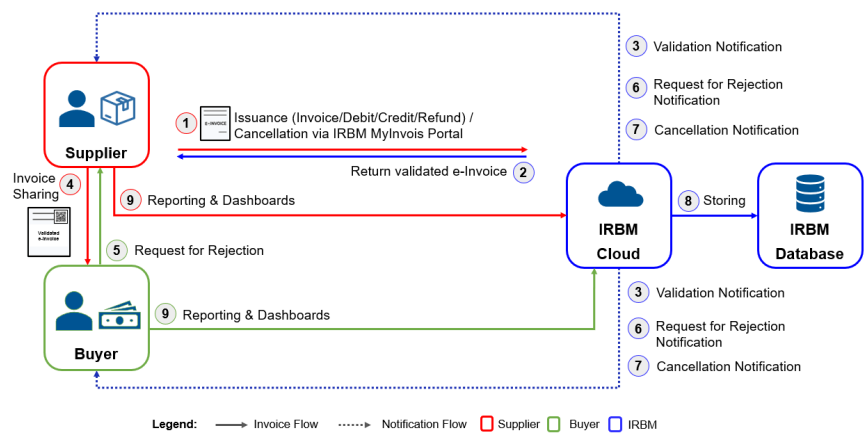
Task: Click "Validation Notification" label below IRBM Cloud
Action: [720, 293]
